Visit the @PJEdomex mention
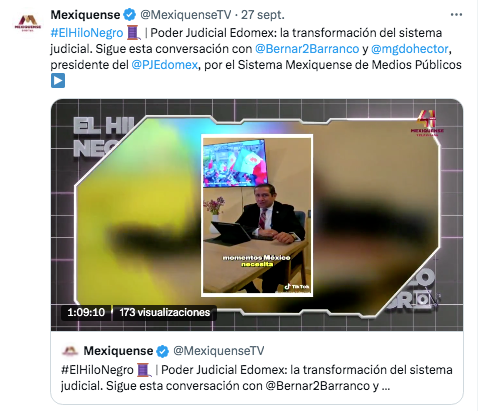The image size is (478, 411). point(165,65)
